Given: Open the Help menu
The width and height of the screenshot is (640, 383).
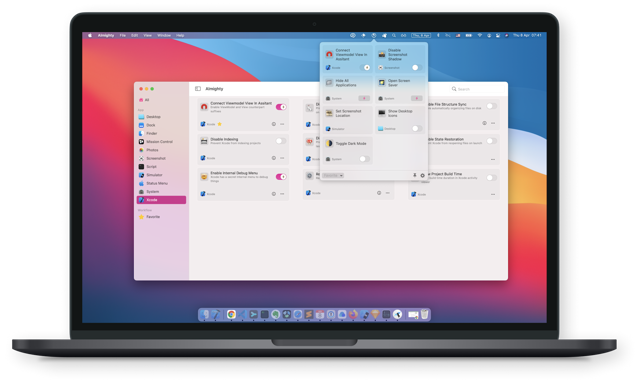Looking at the screenshot, I should point(180,36).
